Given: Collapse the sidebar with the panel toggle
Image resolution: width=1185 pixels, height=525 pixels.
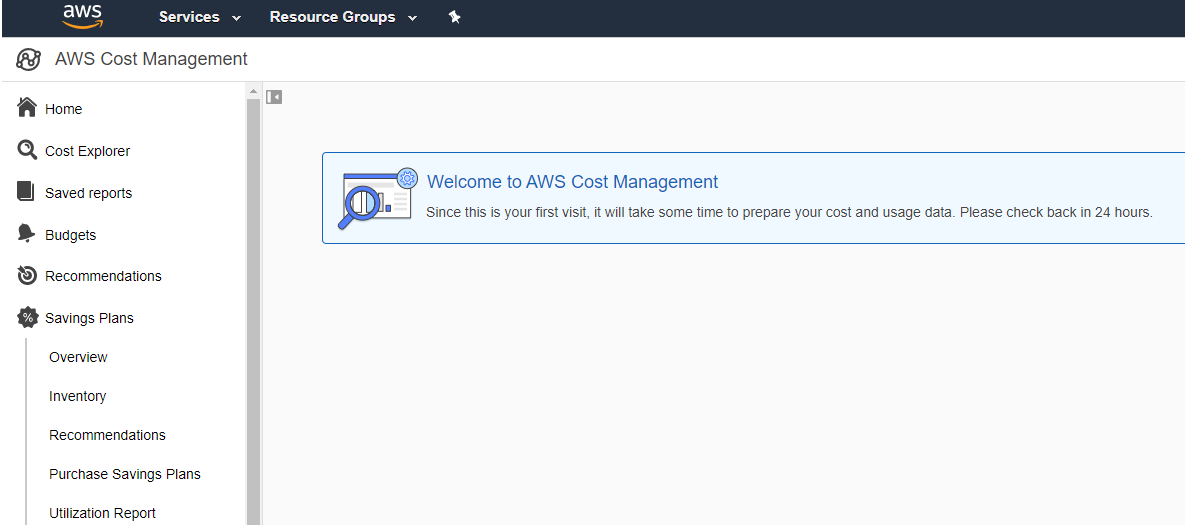Looking at the screenshot, I should point(274,97).
